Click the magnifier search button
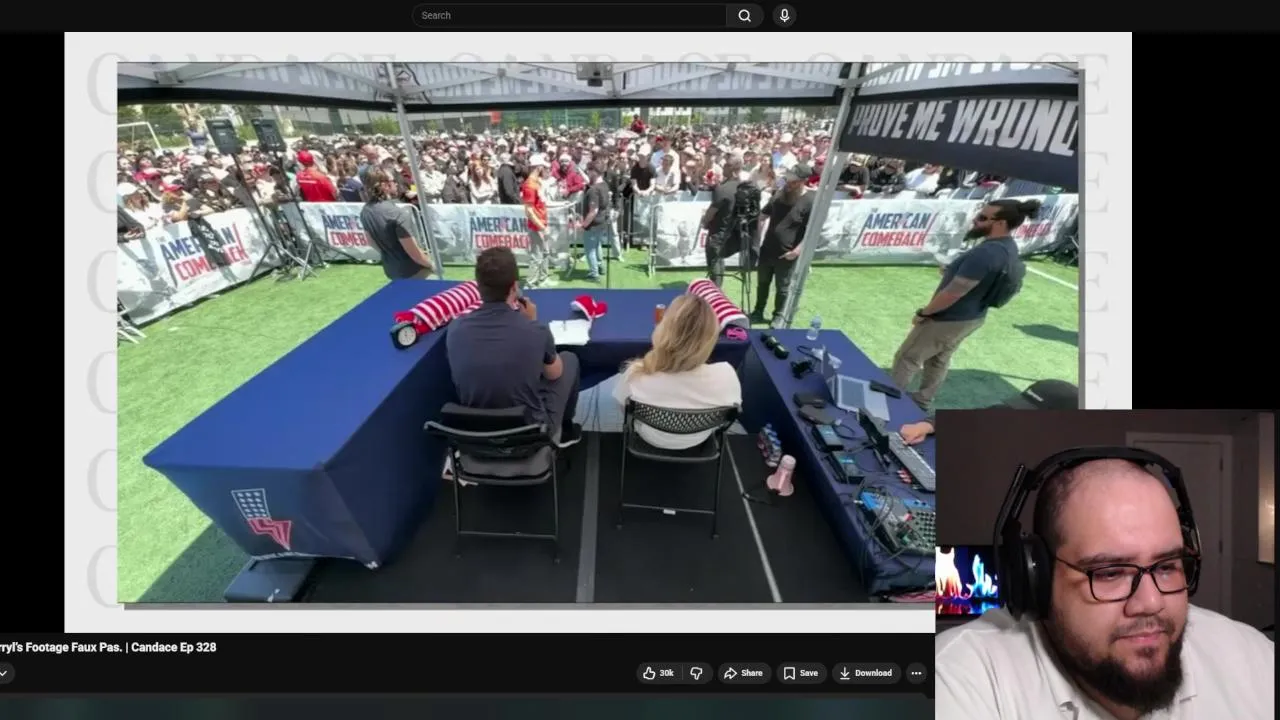Viewport: 1280px width, 720px height. pyautogui.click(x=745, y=15)
